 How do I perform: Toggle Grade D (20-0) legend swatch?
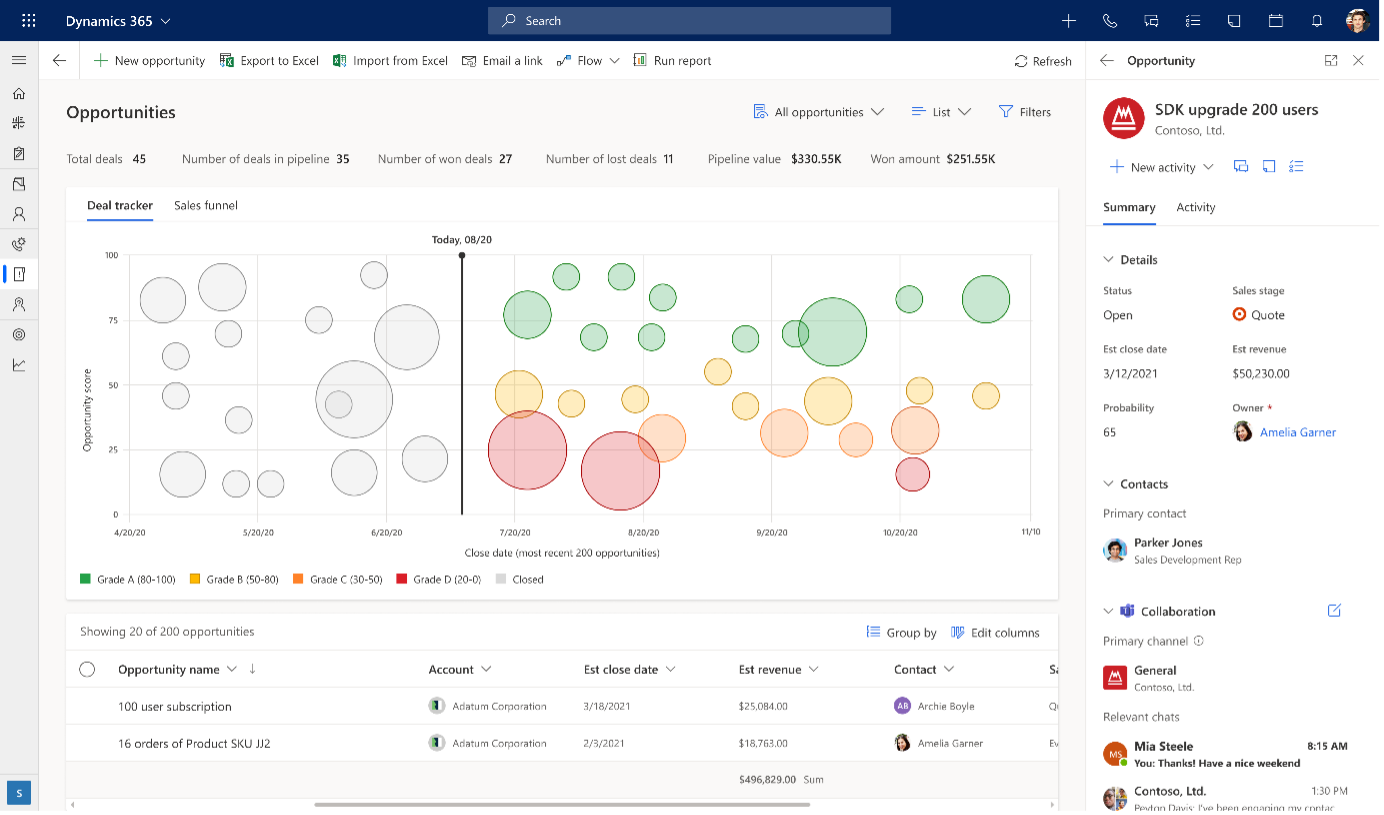click(x=402, y=579)
